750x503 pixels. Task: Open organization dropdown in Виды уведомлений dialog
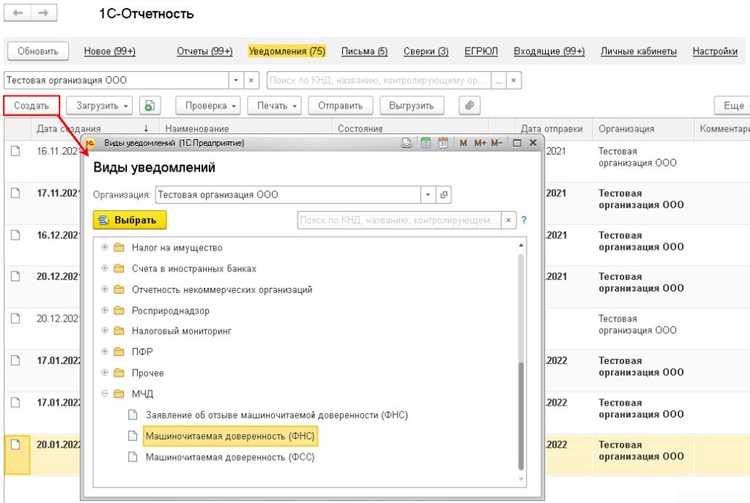coord(428,195)
